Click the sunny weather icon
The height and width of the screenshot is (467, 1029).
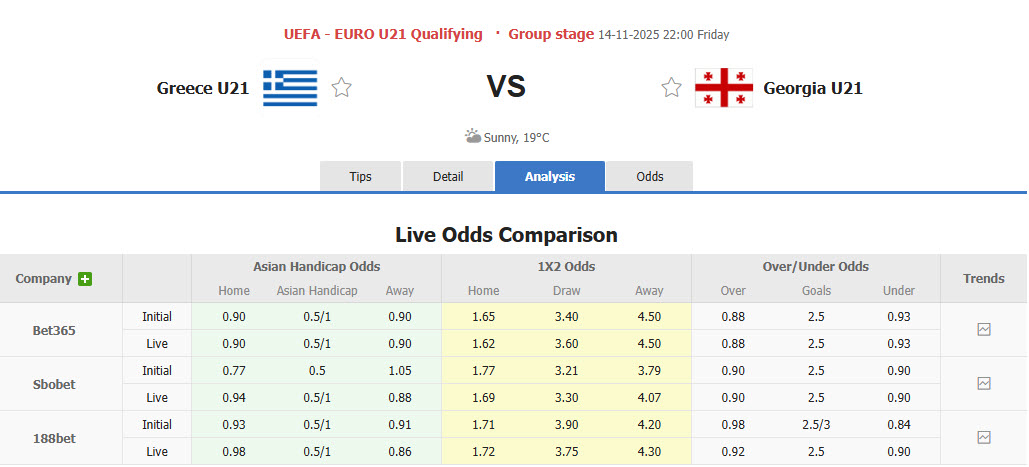(473, 137)
